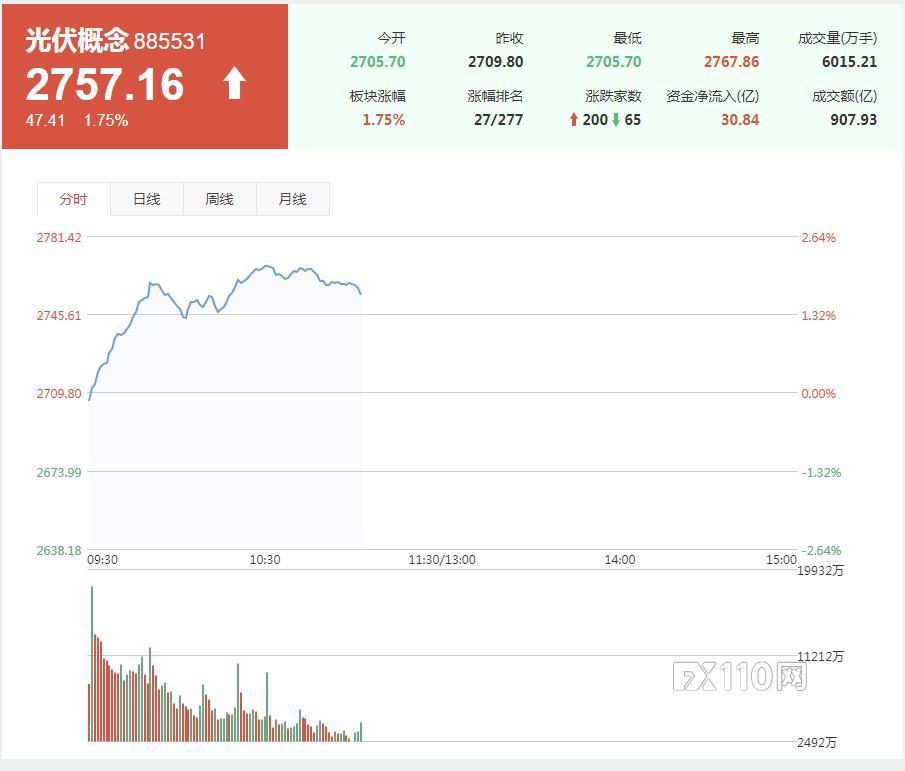Image resolution: width=905 pixels, height=771 pixels.
Task: Click the 光伏概念 sector title
Action: (x=77, y=40)
